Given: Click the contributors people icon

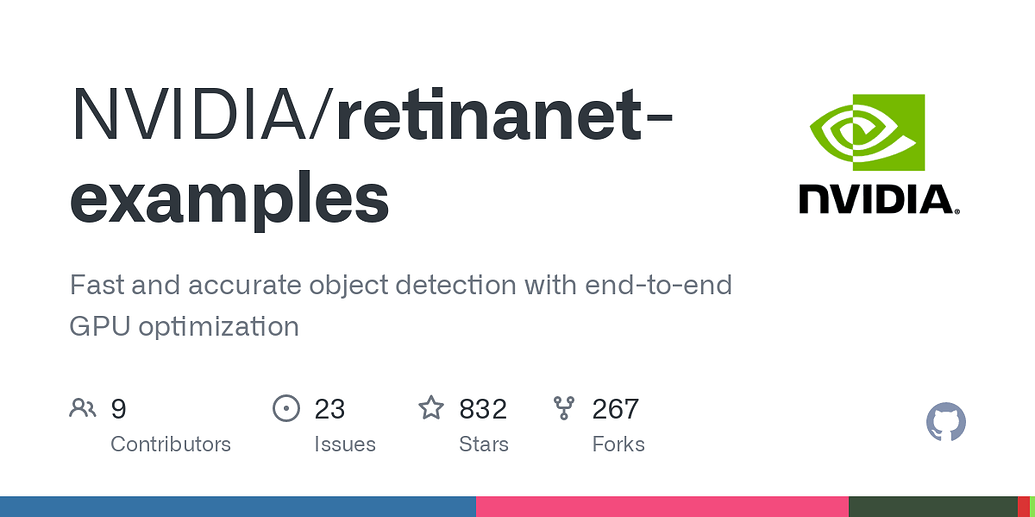Looking at the screenshot, I should tap(83, 409).
